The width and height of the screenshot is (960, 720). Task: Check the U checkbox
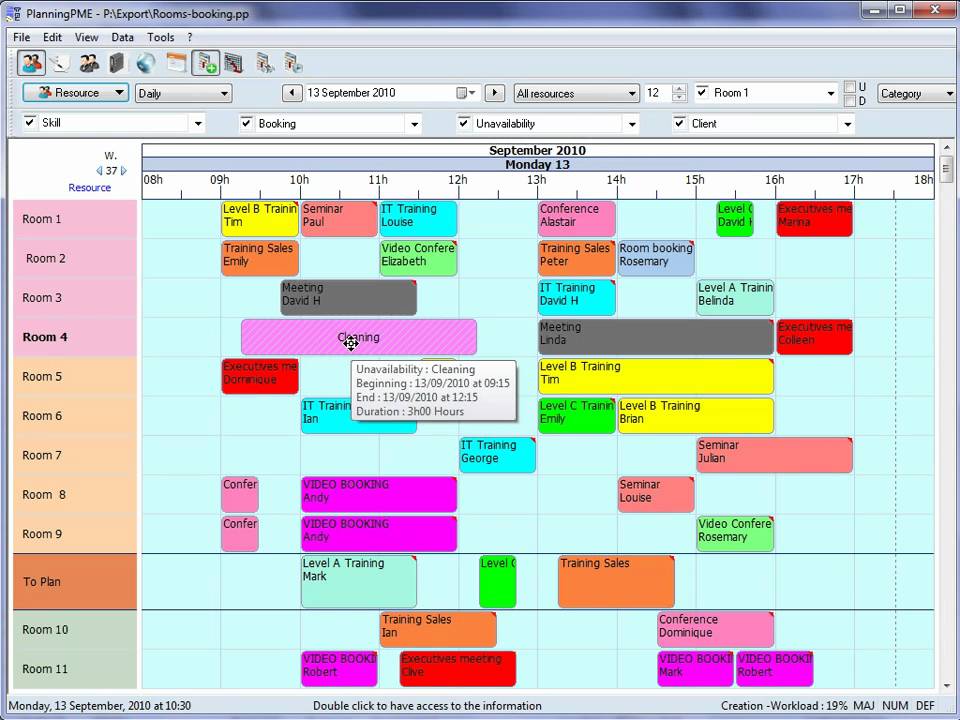click(850, 86)
